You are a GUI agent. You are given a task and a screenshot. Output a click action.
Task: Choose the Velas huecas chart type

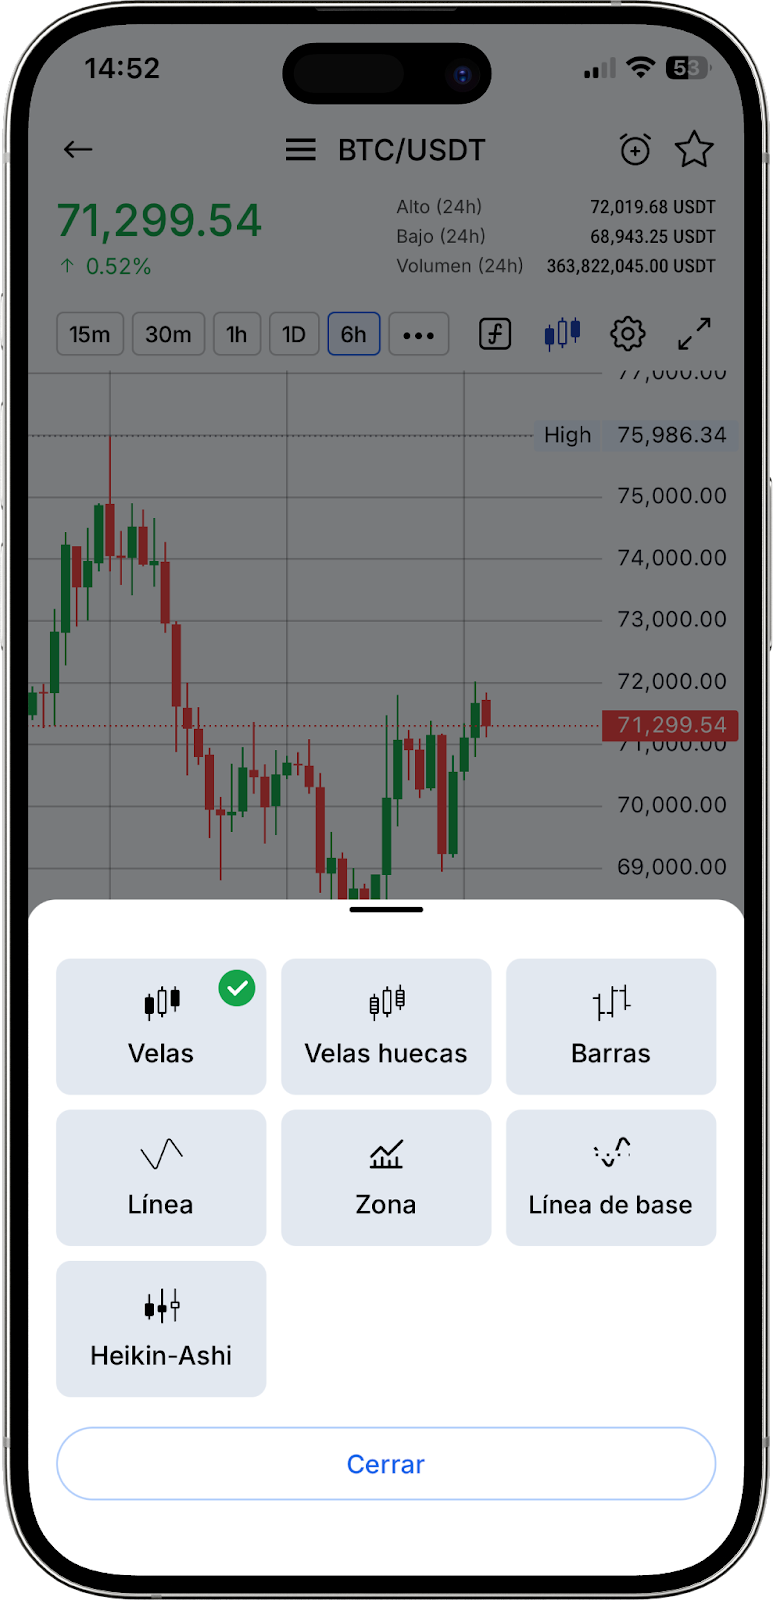point(386,1026)
